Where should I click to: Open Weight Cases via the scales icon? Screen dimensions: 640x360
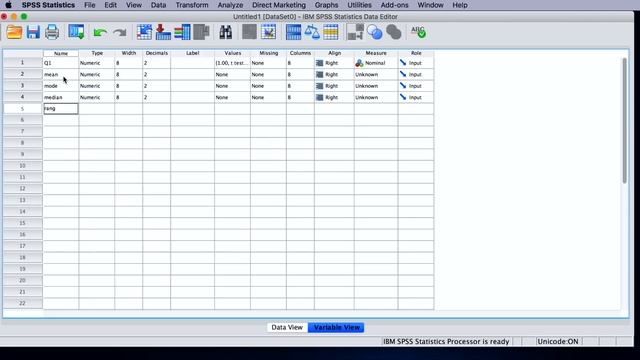[312, 32]
